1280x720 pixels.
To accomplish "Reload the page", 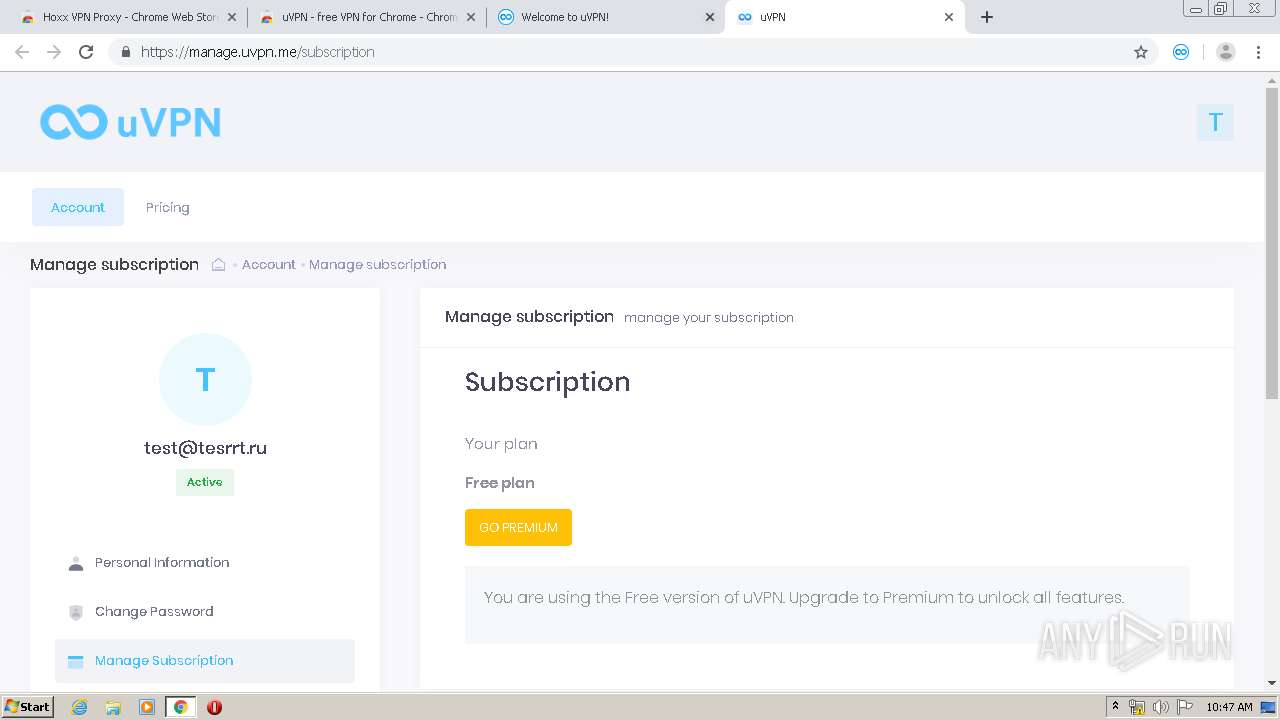I will (x=86, y=52).
